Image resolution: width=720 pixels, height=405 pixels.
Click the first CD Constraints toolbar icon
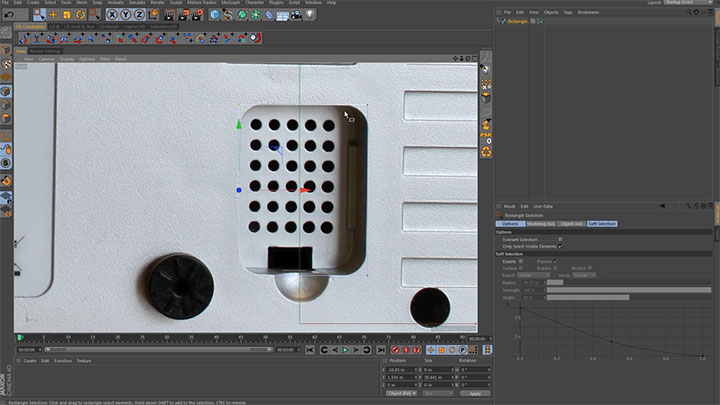pyautogui.click(x=24, y=39)
